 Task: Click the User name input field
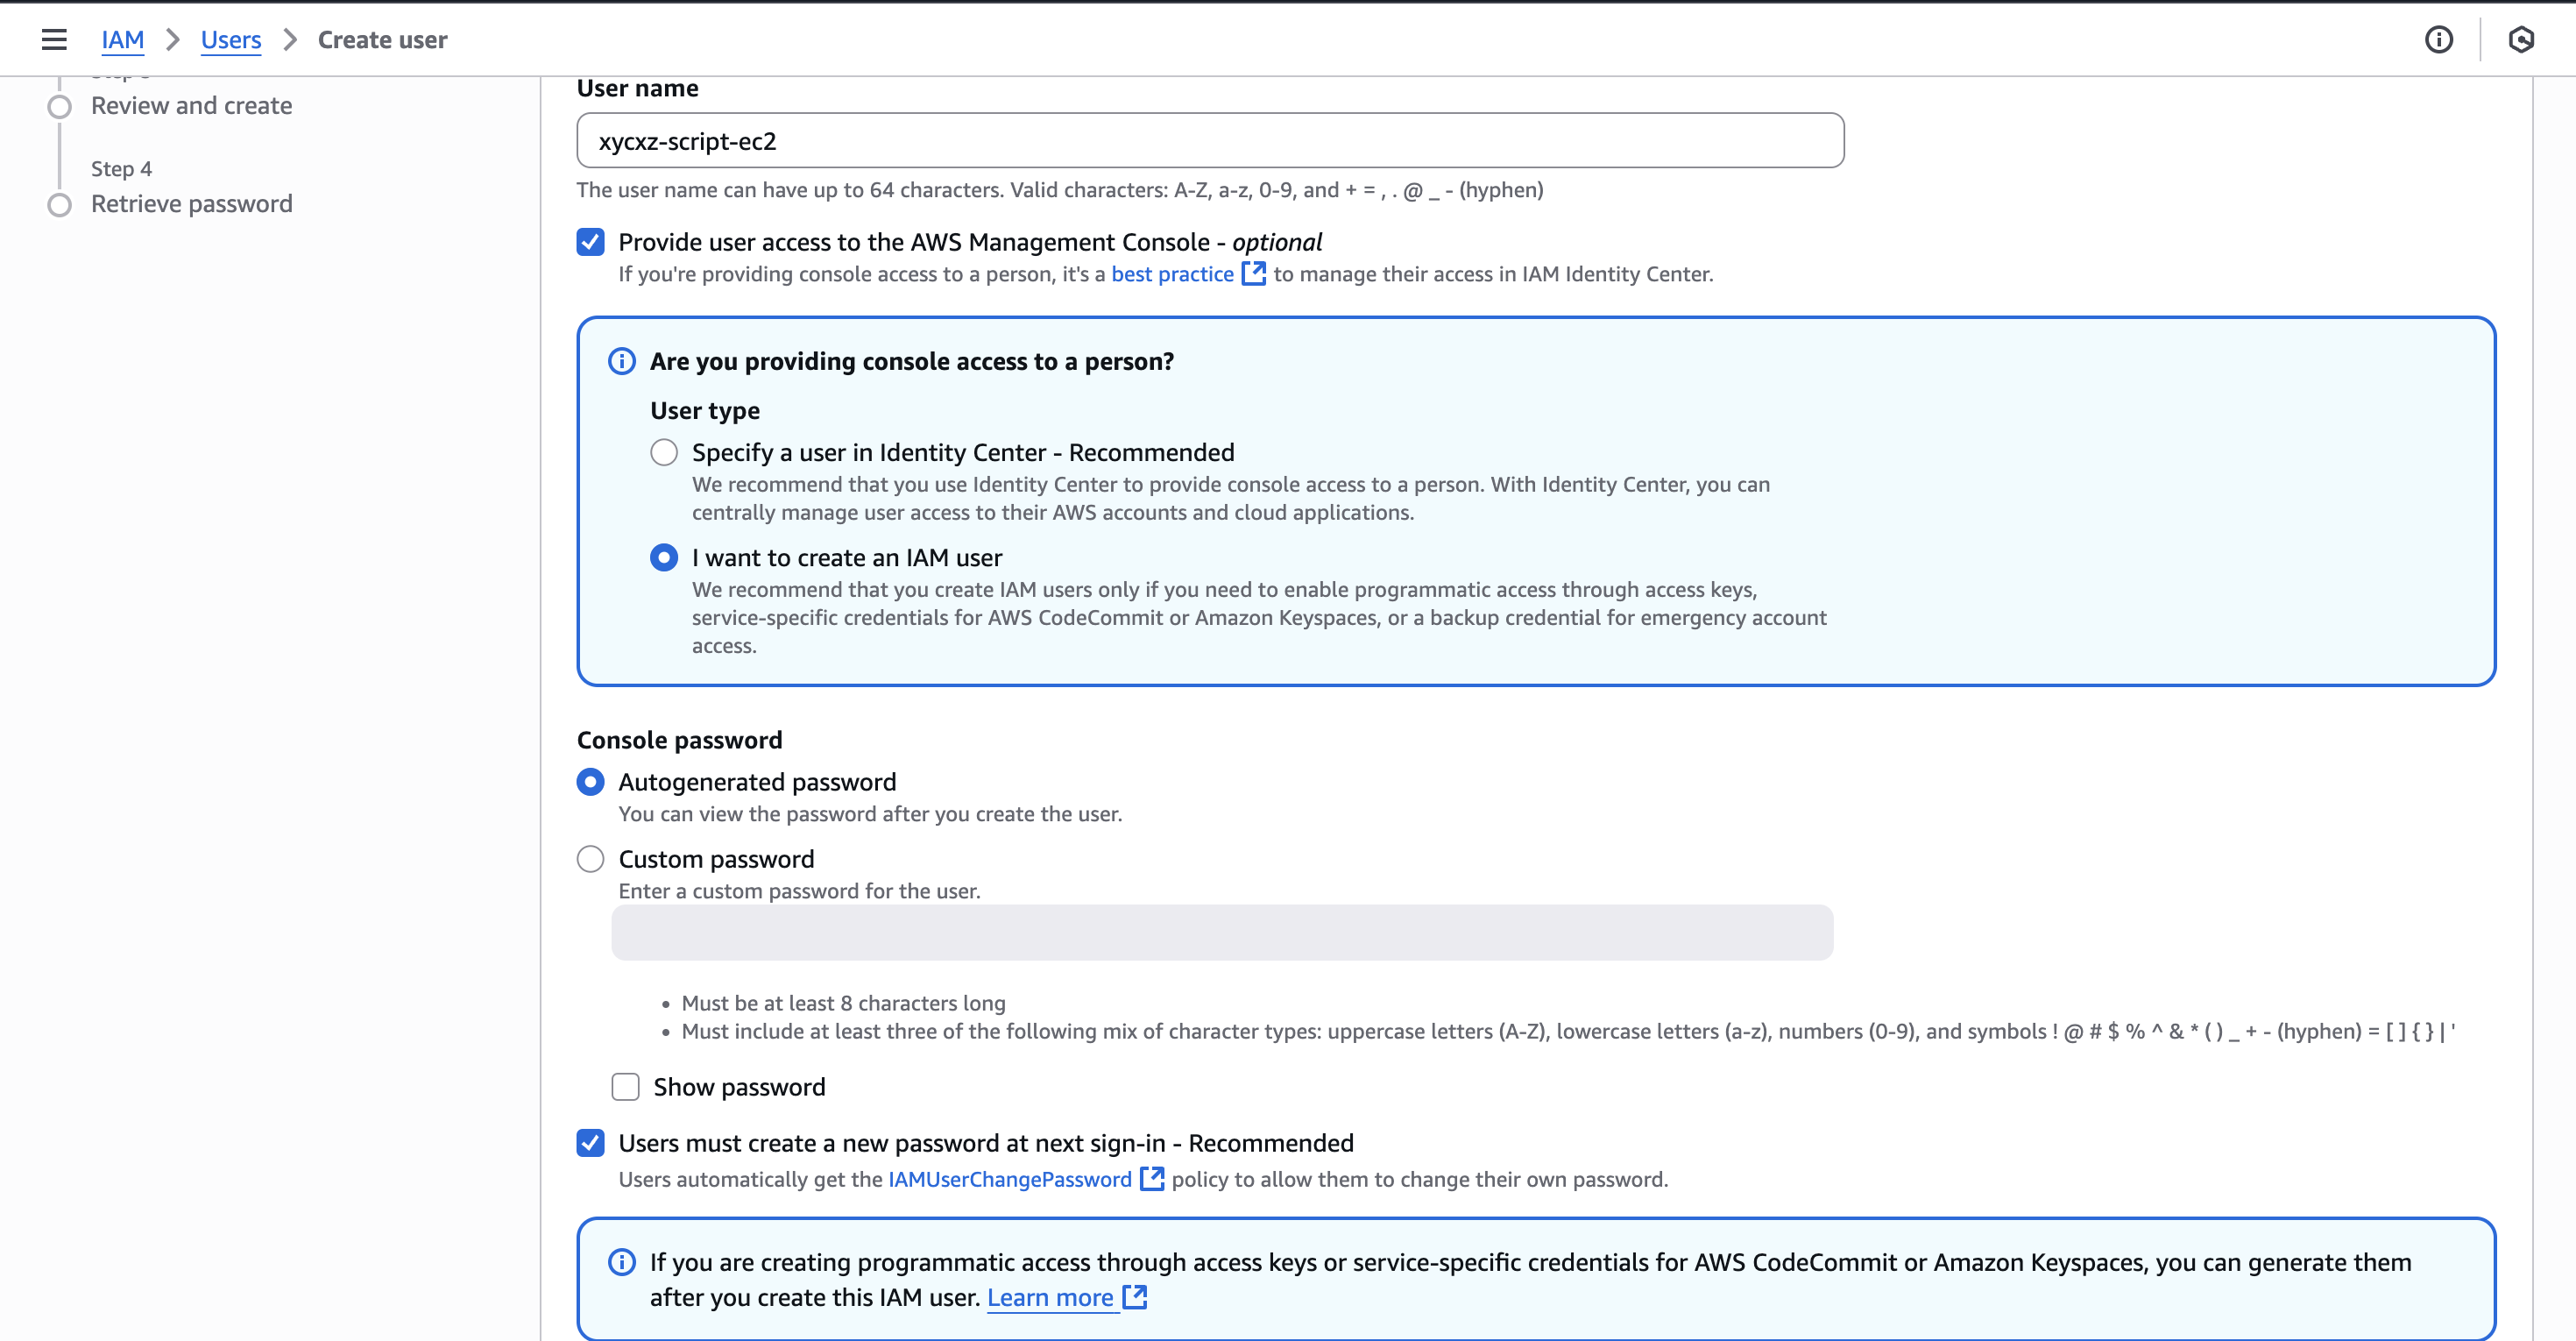[x=1210, y=141]
